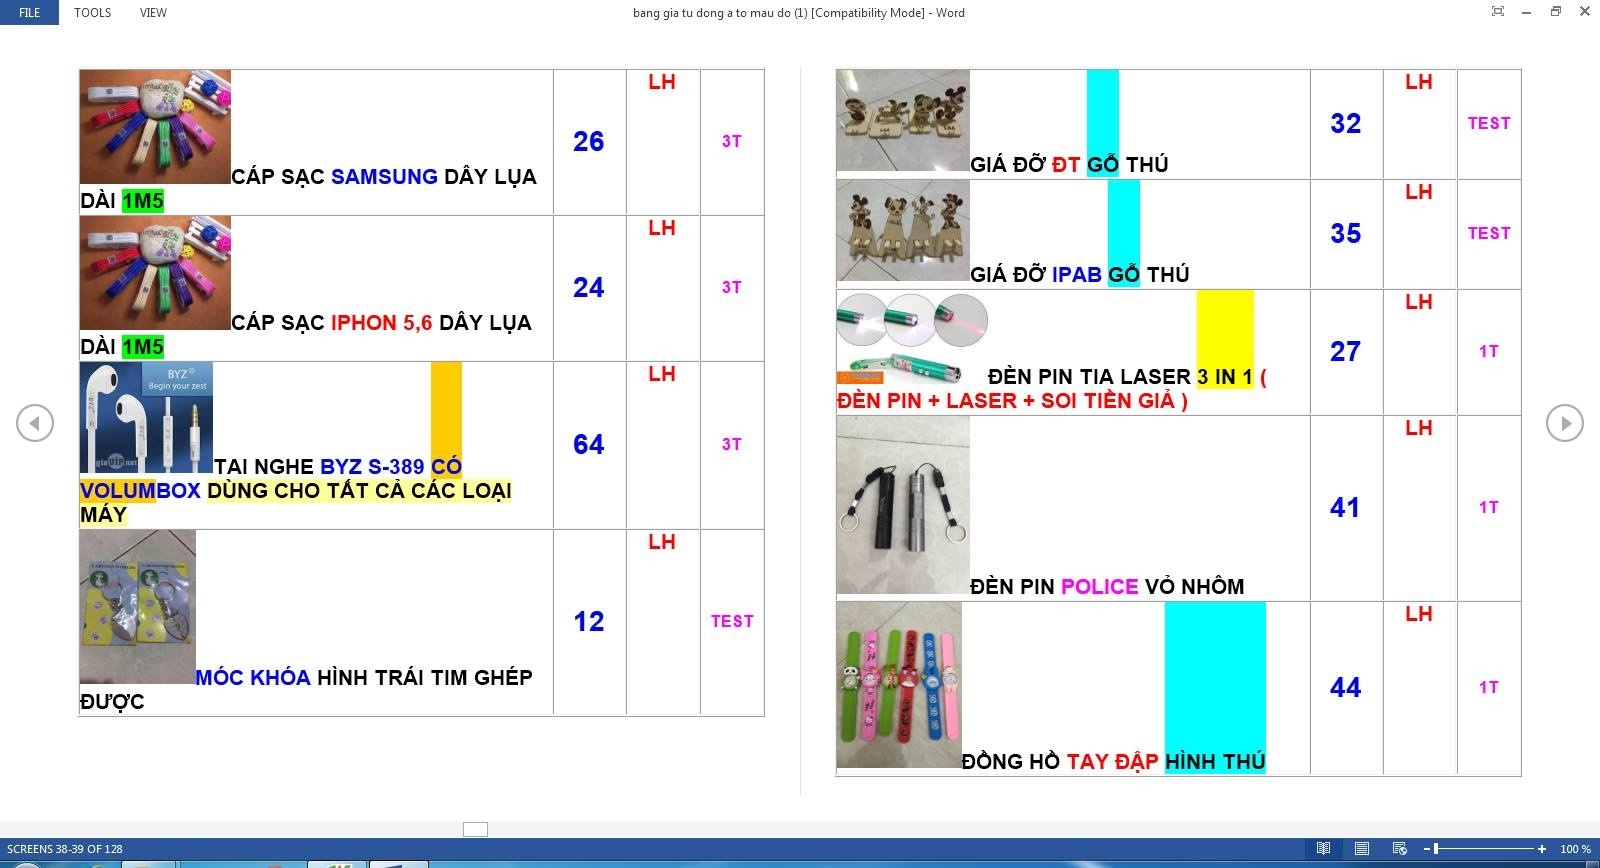Click text "CÁP SẠC IPHON 5,6 DÂY LỤA"

click(381, 323)
